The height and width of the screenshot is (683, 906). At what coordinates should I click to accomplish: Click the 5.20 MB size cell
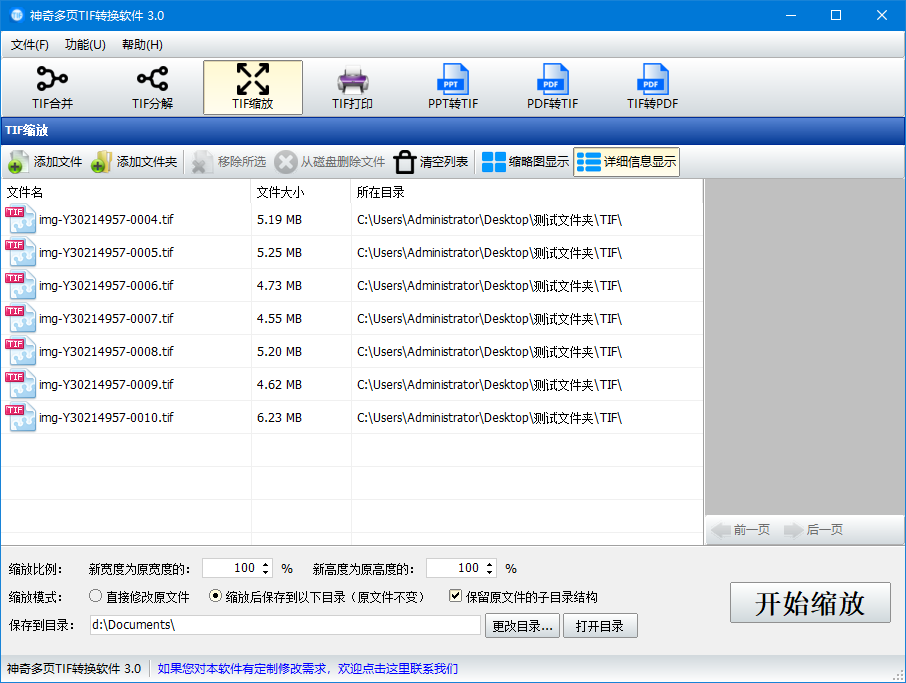(x=279, y=351)
